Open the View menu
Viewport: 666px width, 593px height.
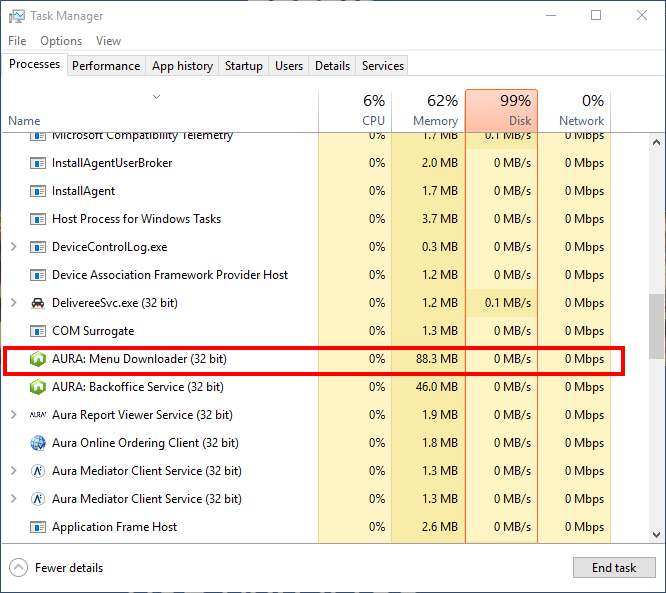coord(108,41)
